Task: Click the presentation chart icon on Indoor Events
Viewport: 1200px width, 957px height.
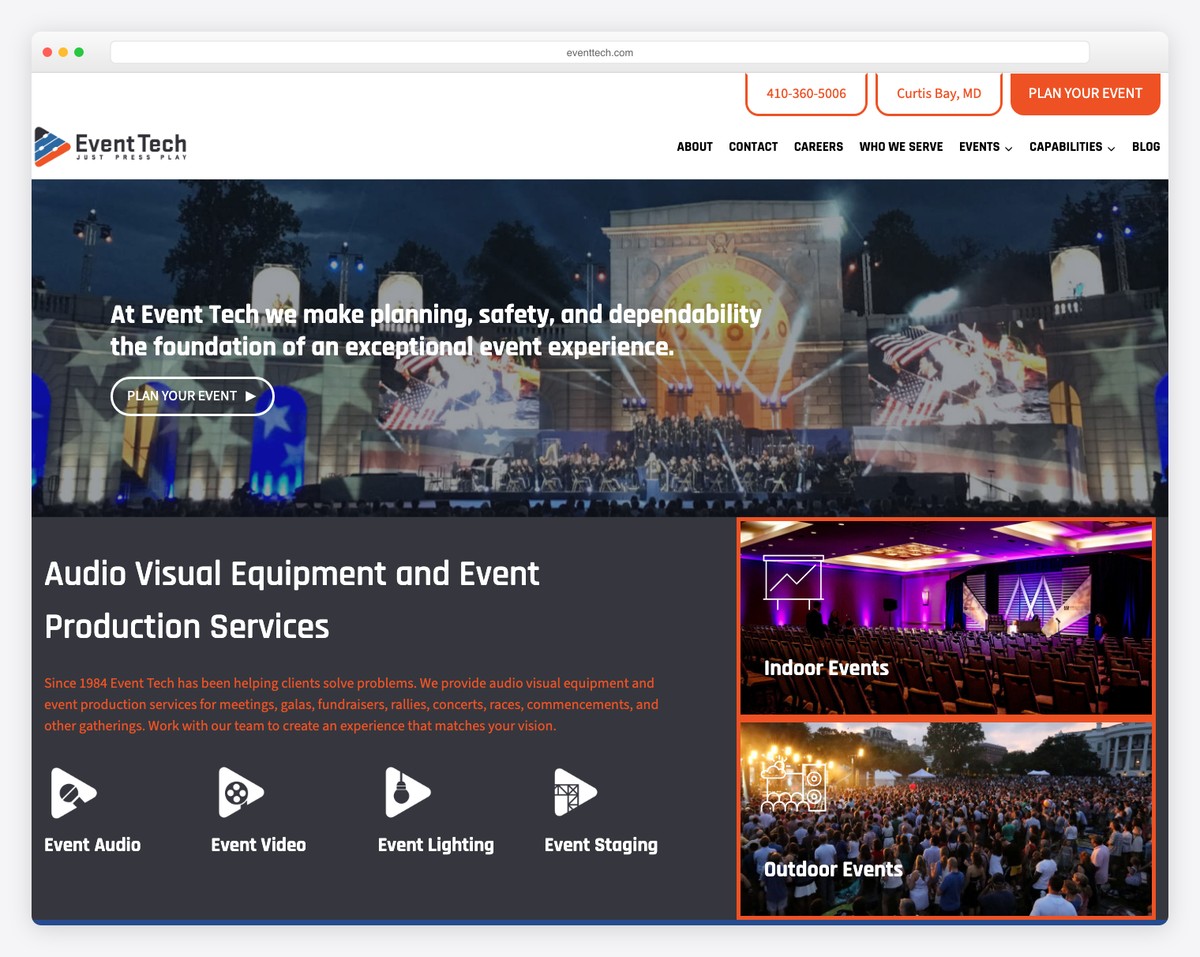Action: (x=793, y=580)
